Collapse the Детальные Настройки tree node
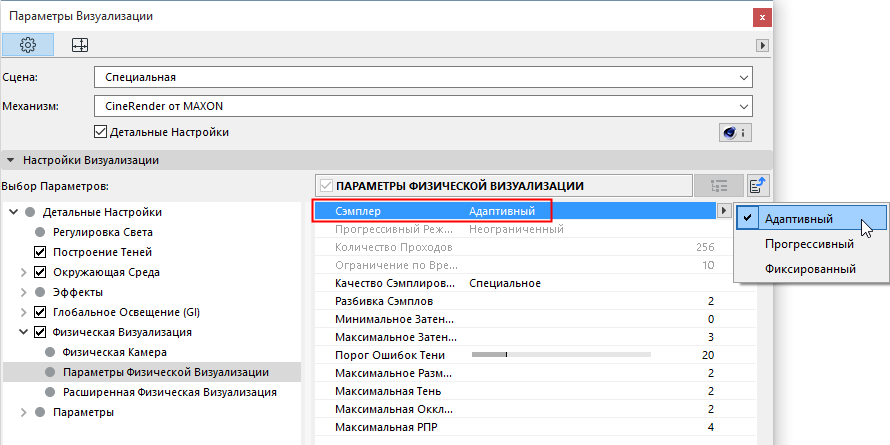Image resolution: width=890 pixels, height=445 pixels. [x=14, y=212]
